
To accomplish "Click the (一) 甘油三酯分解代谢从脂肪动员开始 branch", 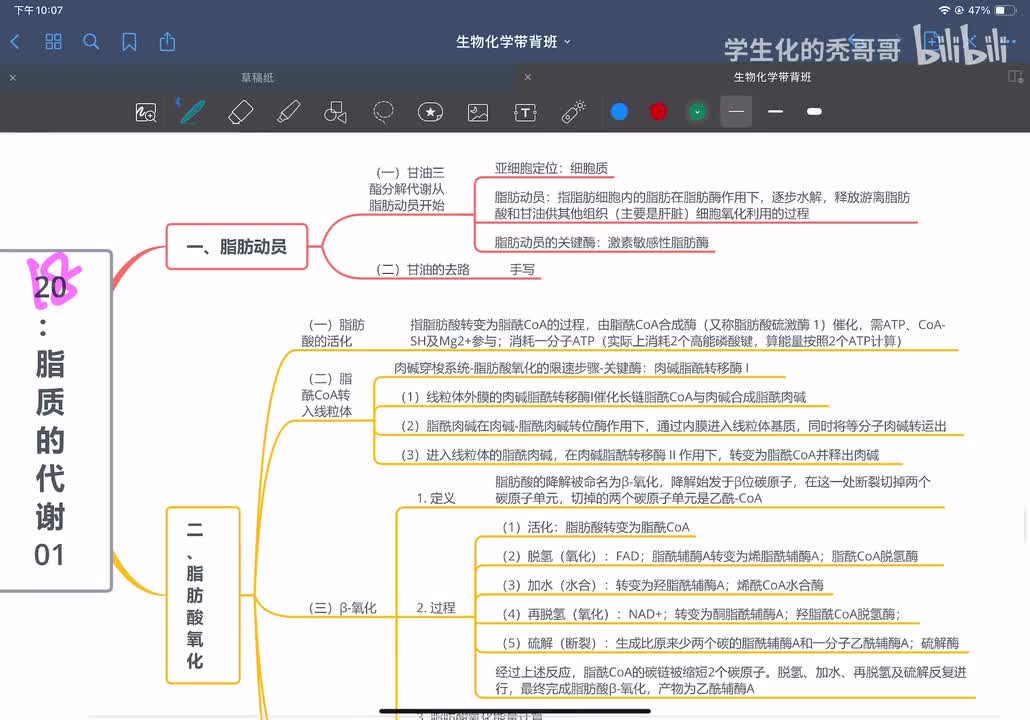I will (407, 189).
